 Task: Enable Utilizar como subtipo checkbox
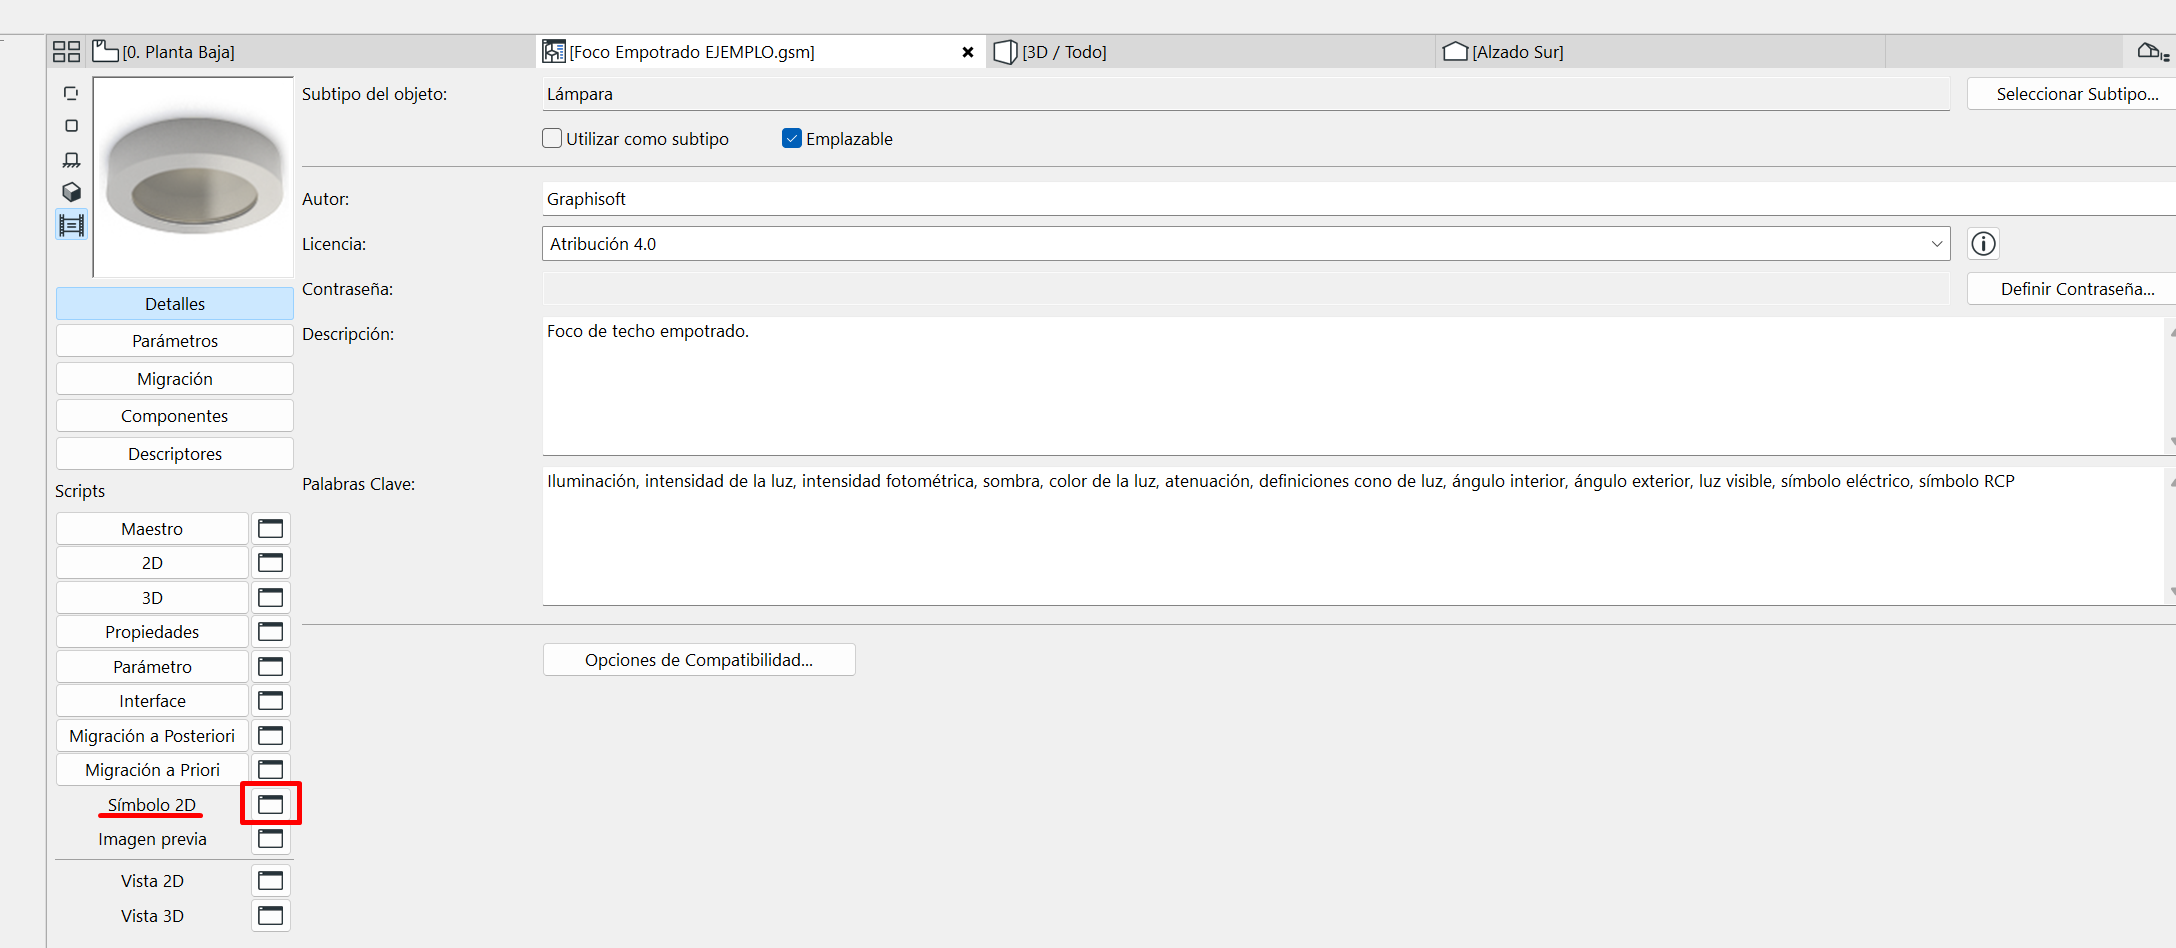(x=552, y=139)
